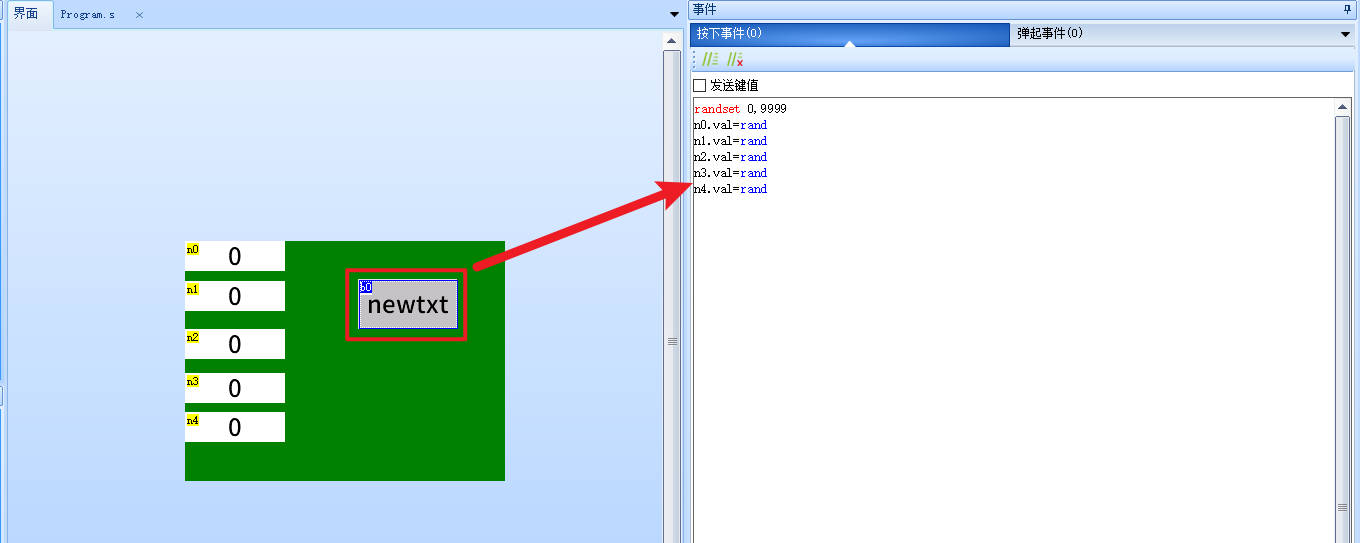
Task: Select the n0 number component
Action: (x=235, y=257)
